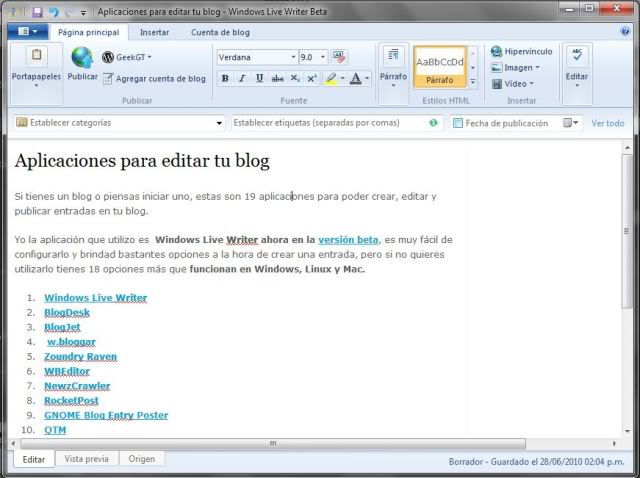Click the Establecer etiquetas tags field

click(x=330, y=123)
